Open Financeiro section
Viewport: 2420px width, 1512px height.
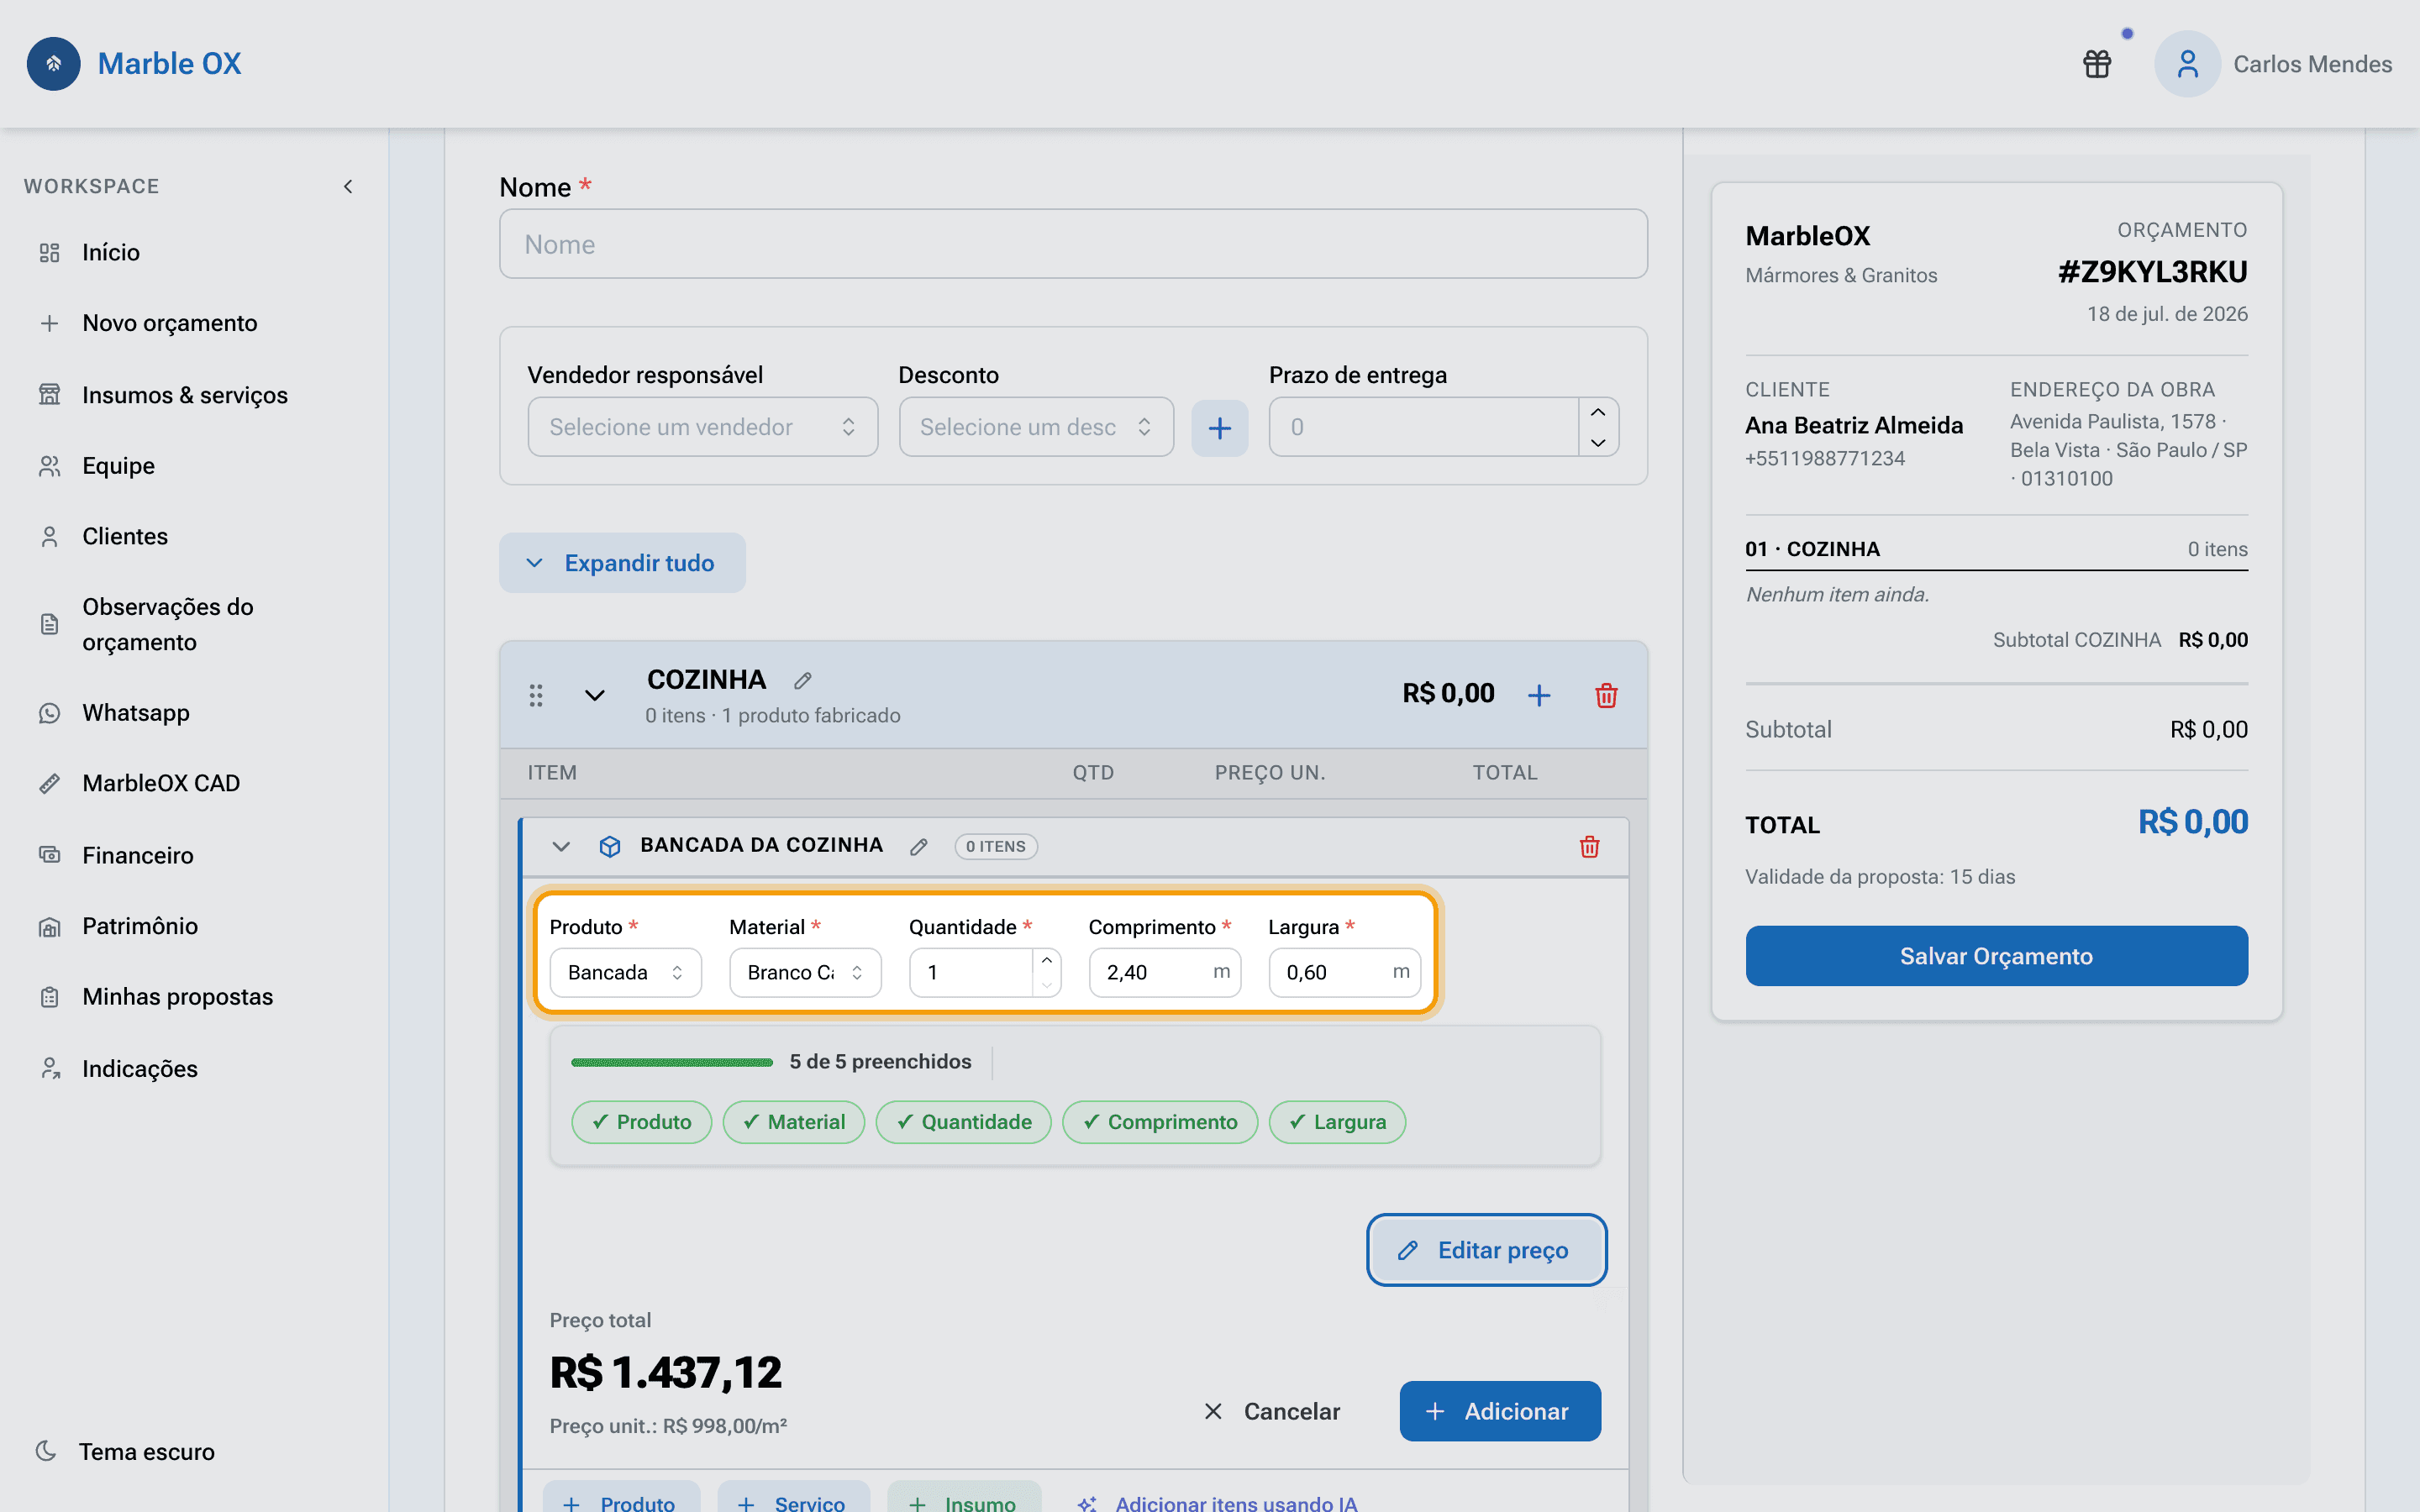138,855
